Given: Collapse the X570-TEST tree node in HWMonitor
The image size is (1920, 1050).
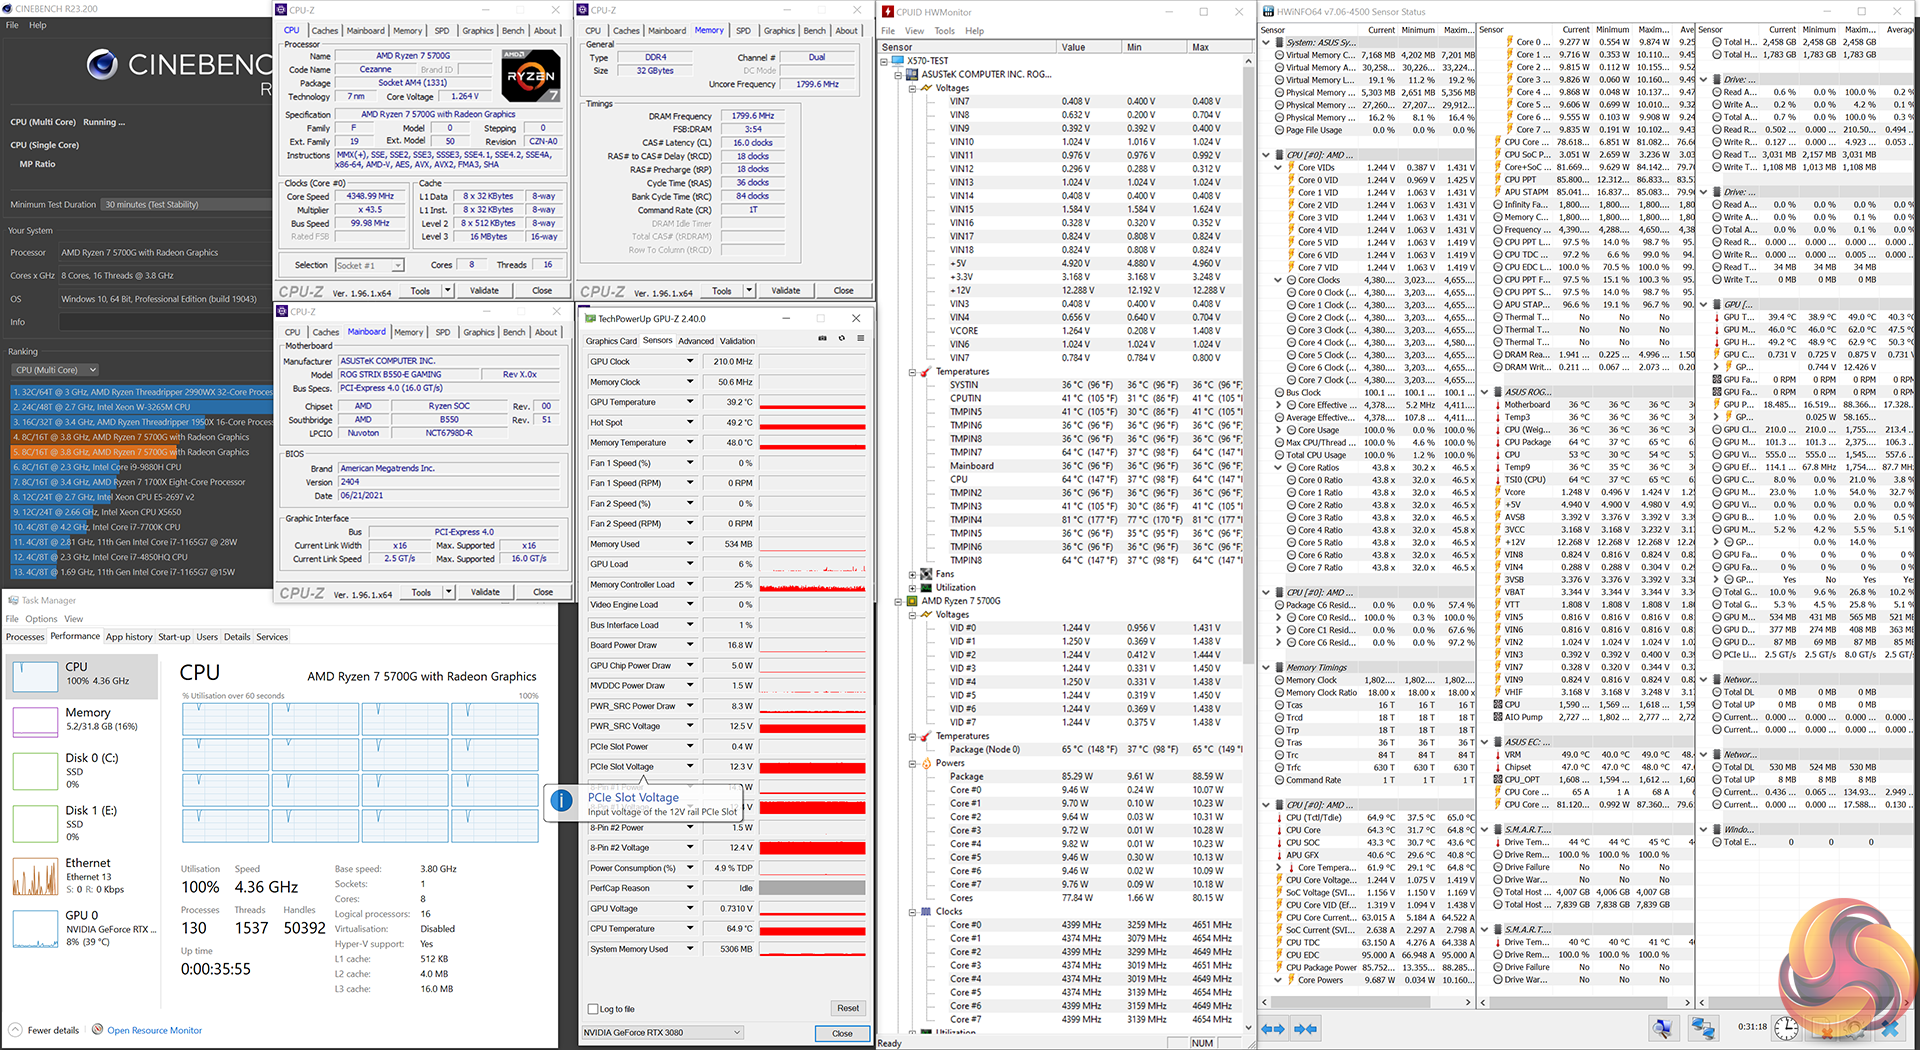Looking at the screenshot, I should point(884,61).
